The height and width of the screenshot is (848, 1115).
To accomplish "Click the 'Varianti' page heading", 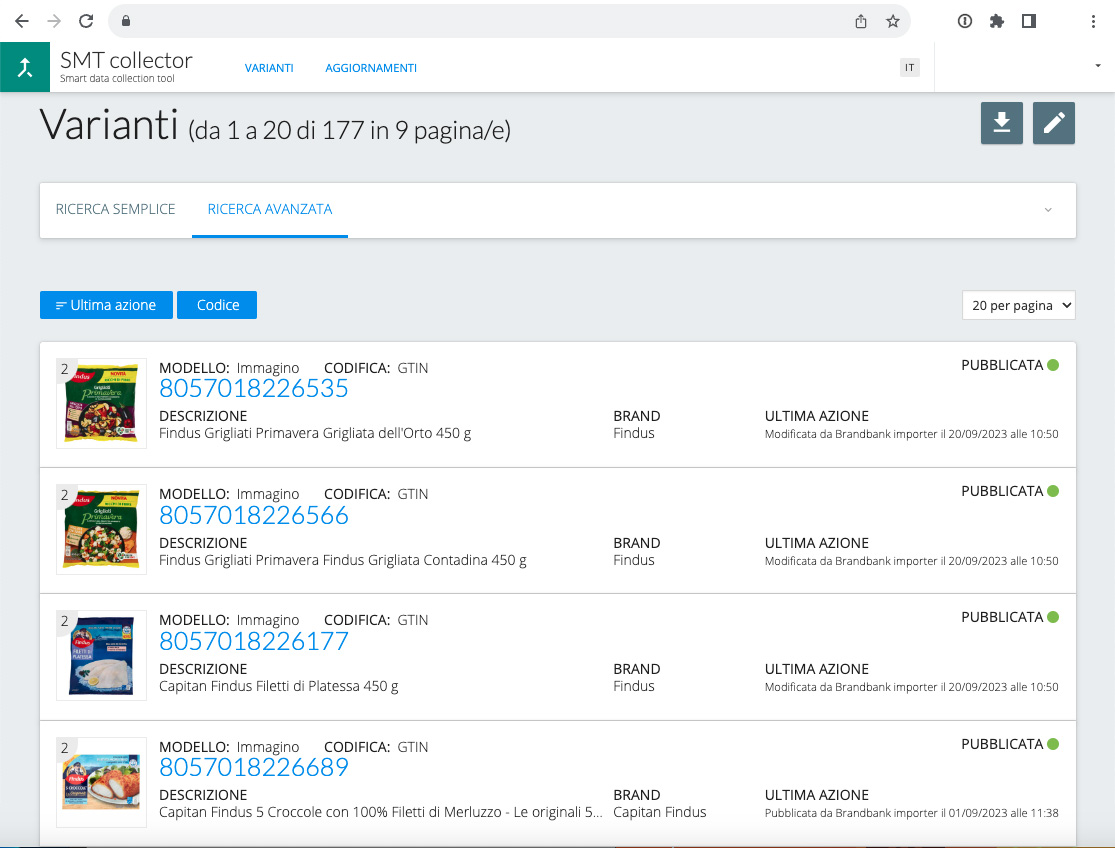I will pyautogui.click(x=109, y=124).
